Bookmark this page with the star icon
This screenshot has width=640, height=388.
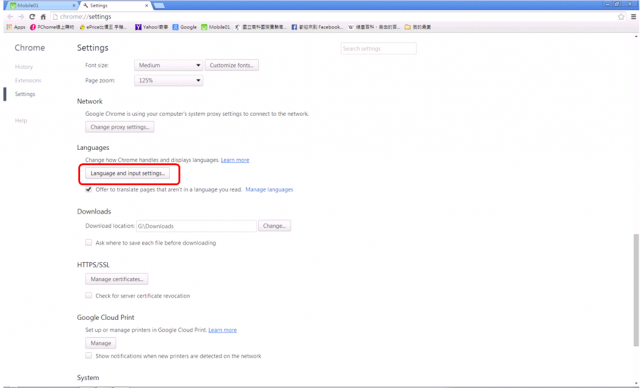point(621,17)
